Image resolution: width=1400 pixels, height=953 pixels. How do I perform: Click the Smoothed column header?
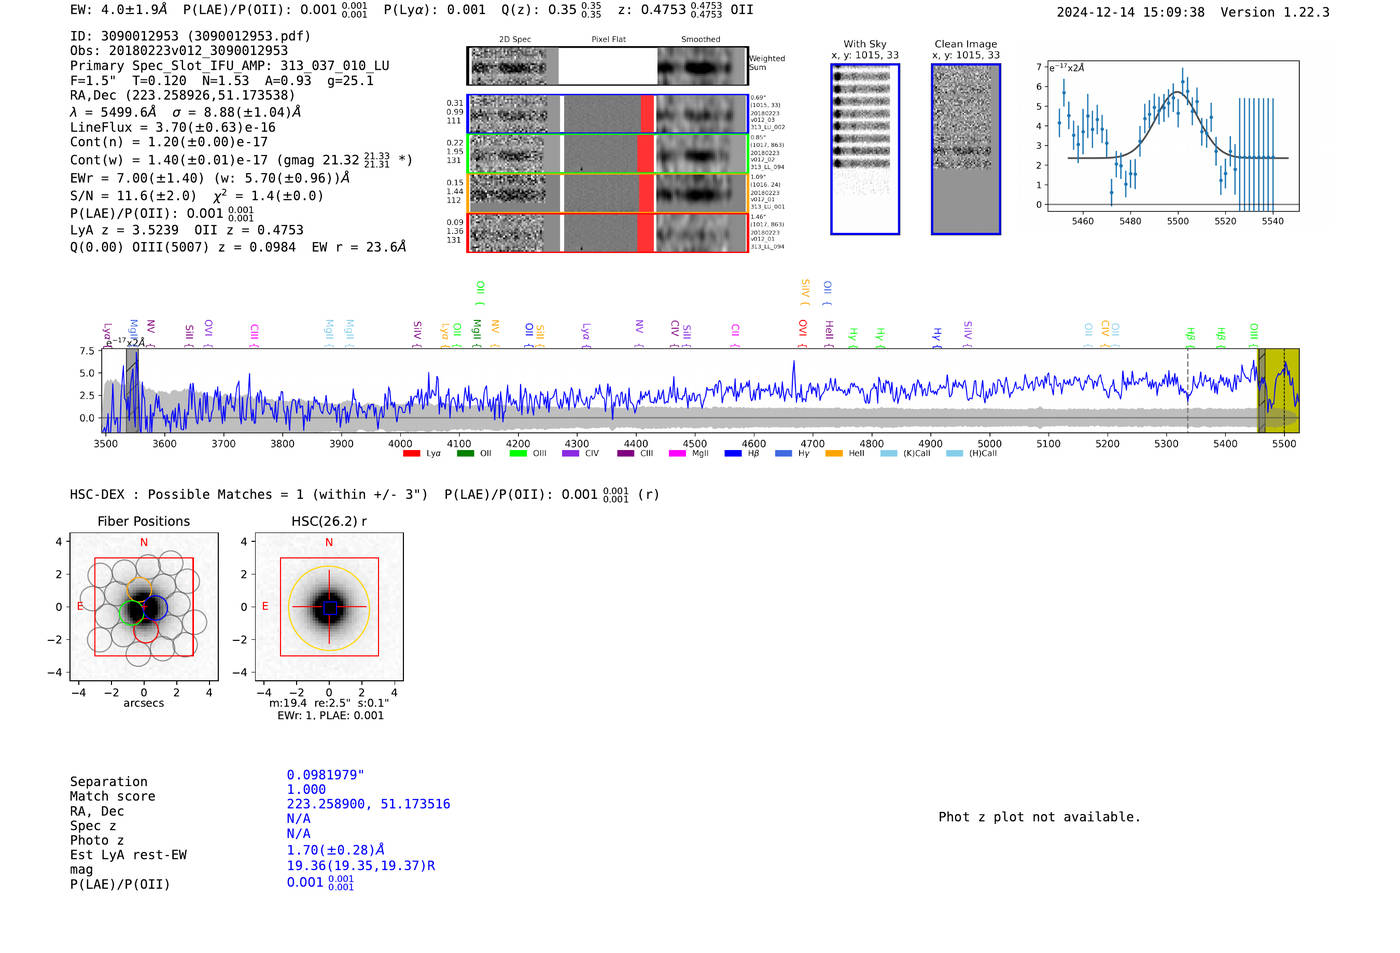tap(700, 40)
